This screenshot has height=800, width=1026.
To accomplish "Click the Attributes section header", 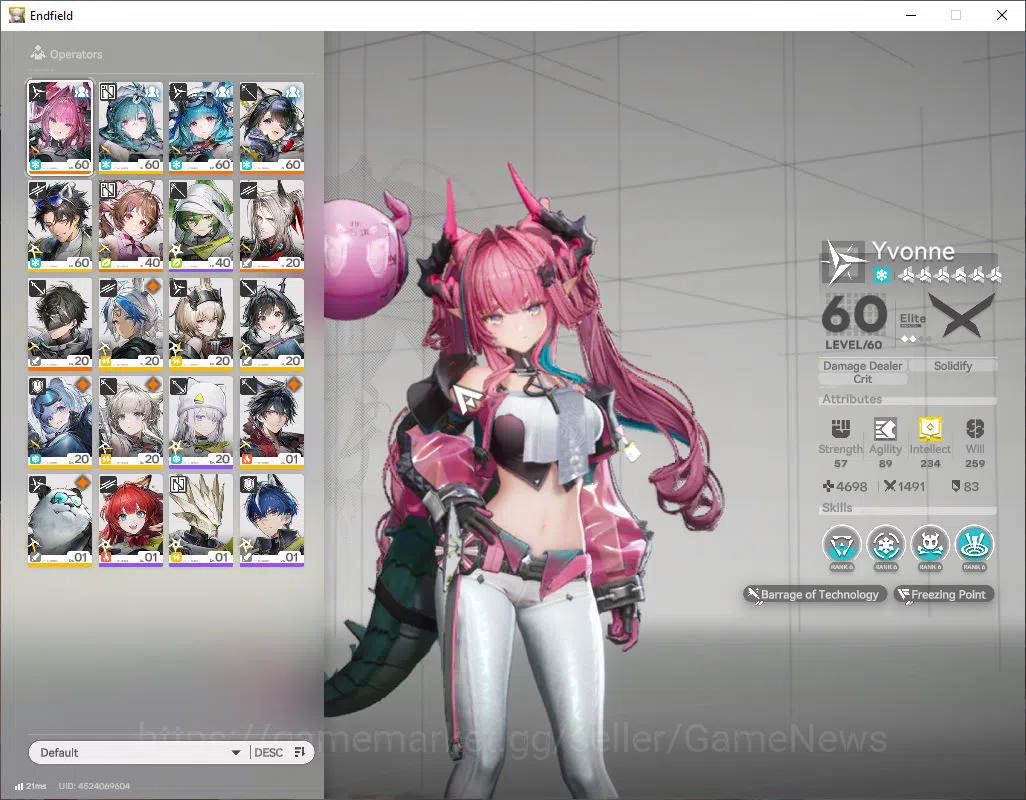I will point(852,399).
